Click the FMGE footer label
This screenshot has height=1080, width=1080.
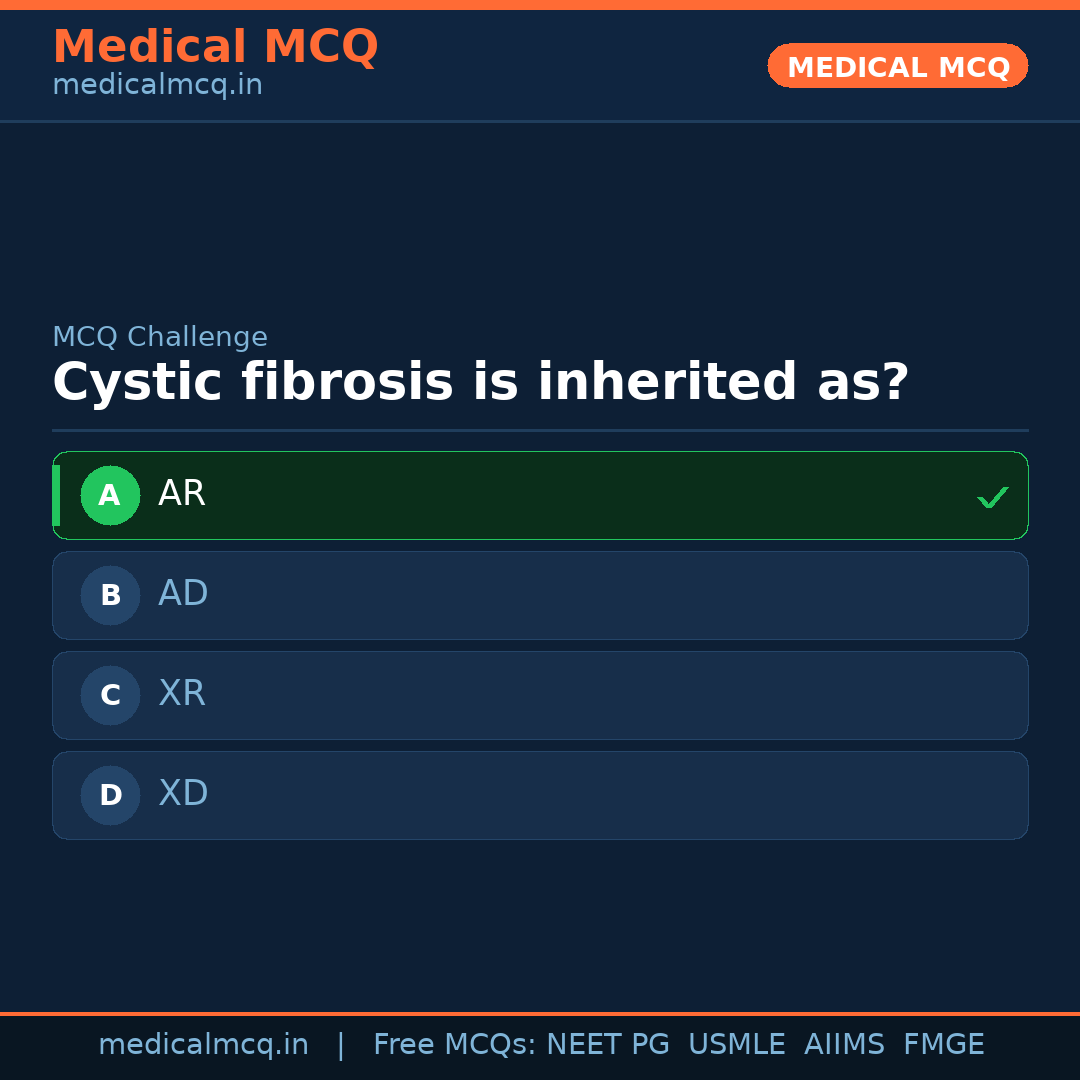tap(943, 1043)
